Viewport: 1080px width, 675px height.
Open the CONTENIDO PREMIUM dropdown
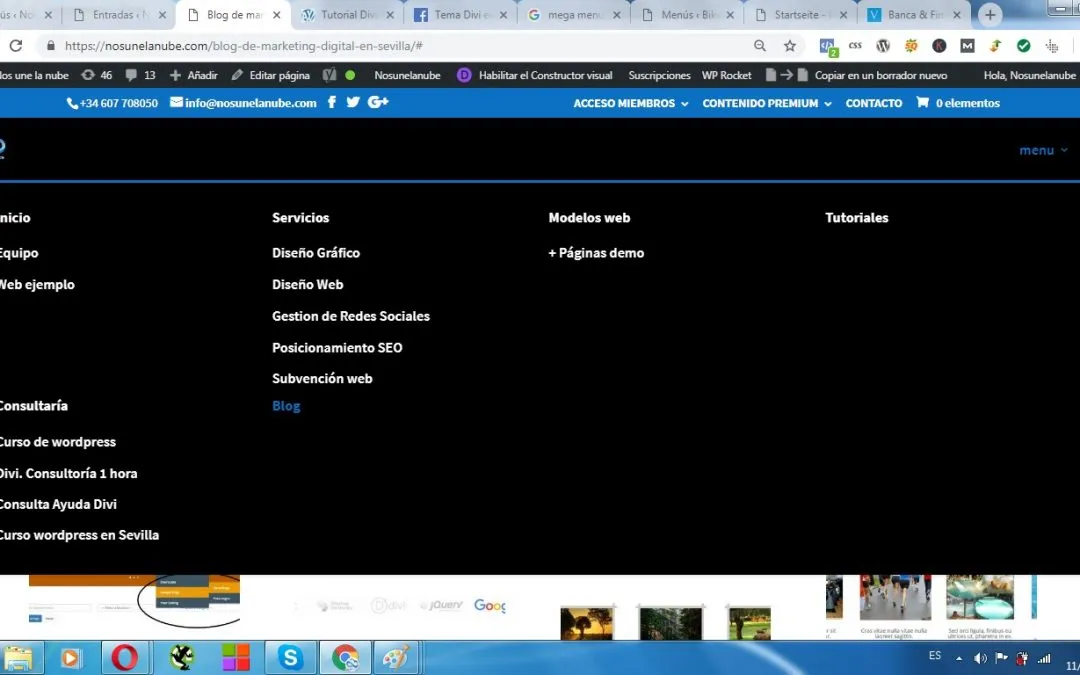click(766, 102)
